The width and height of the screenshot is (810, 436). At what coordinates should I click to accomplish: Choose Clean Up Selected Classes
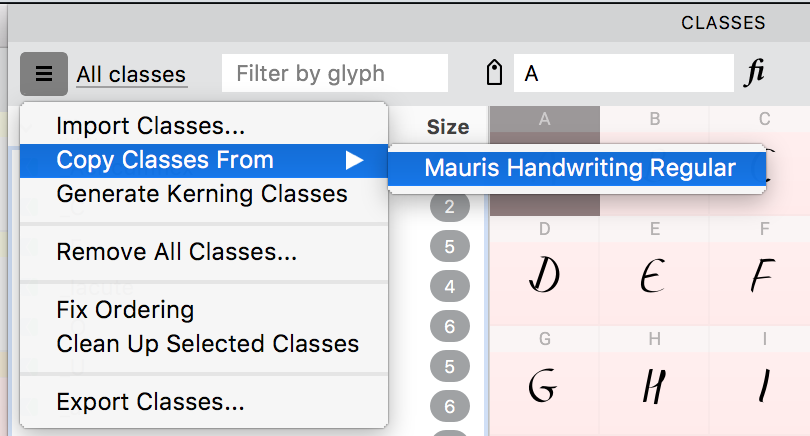[x=207, y=344]
